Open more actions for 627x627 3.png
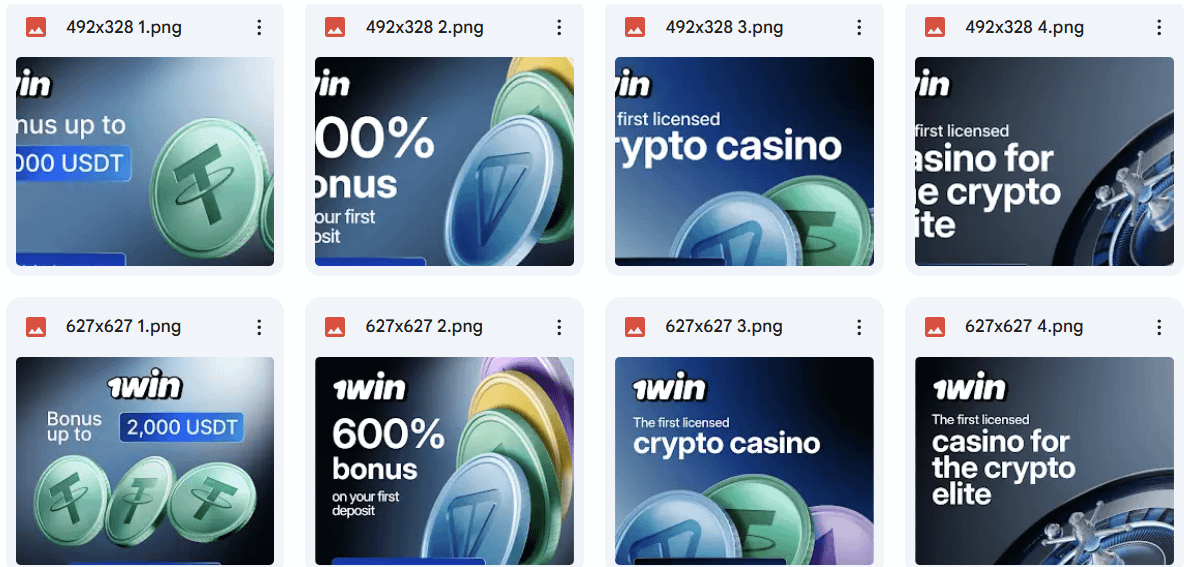 point(859,327)
